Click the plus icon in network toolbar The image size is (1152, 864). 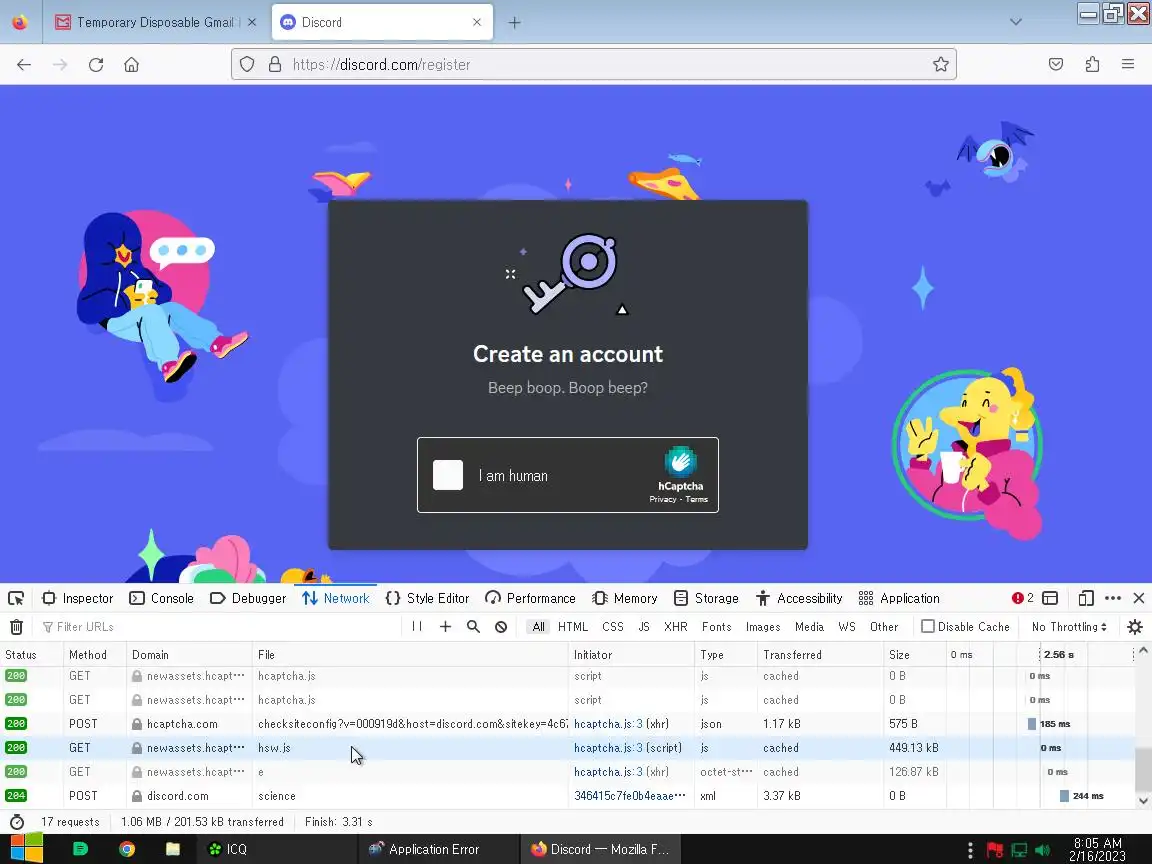[445, 627]
